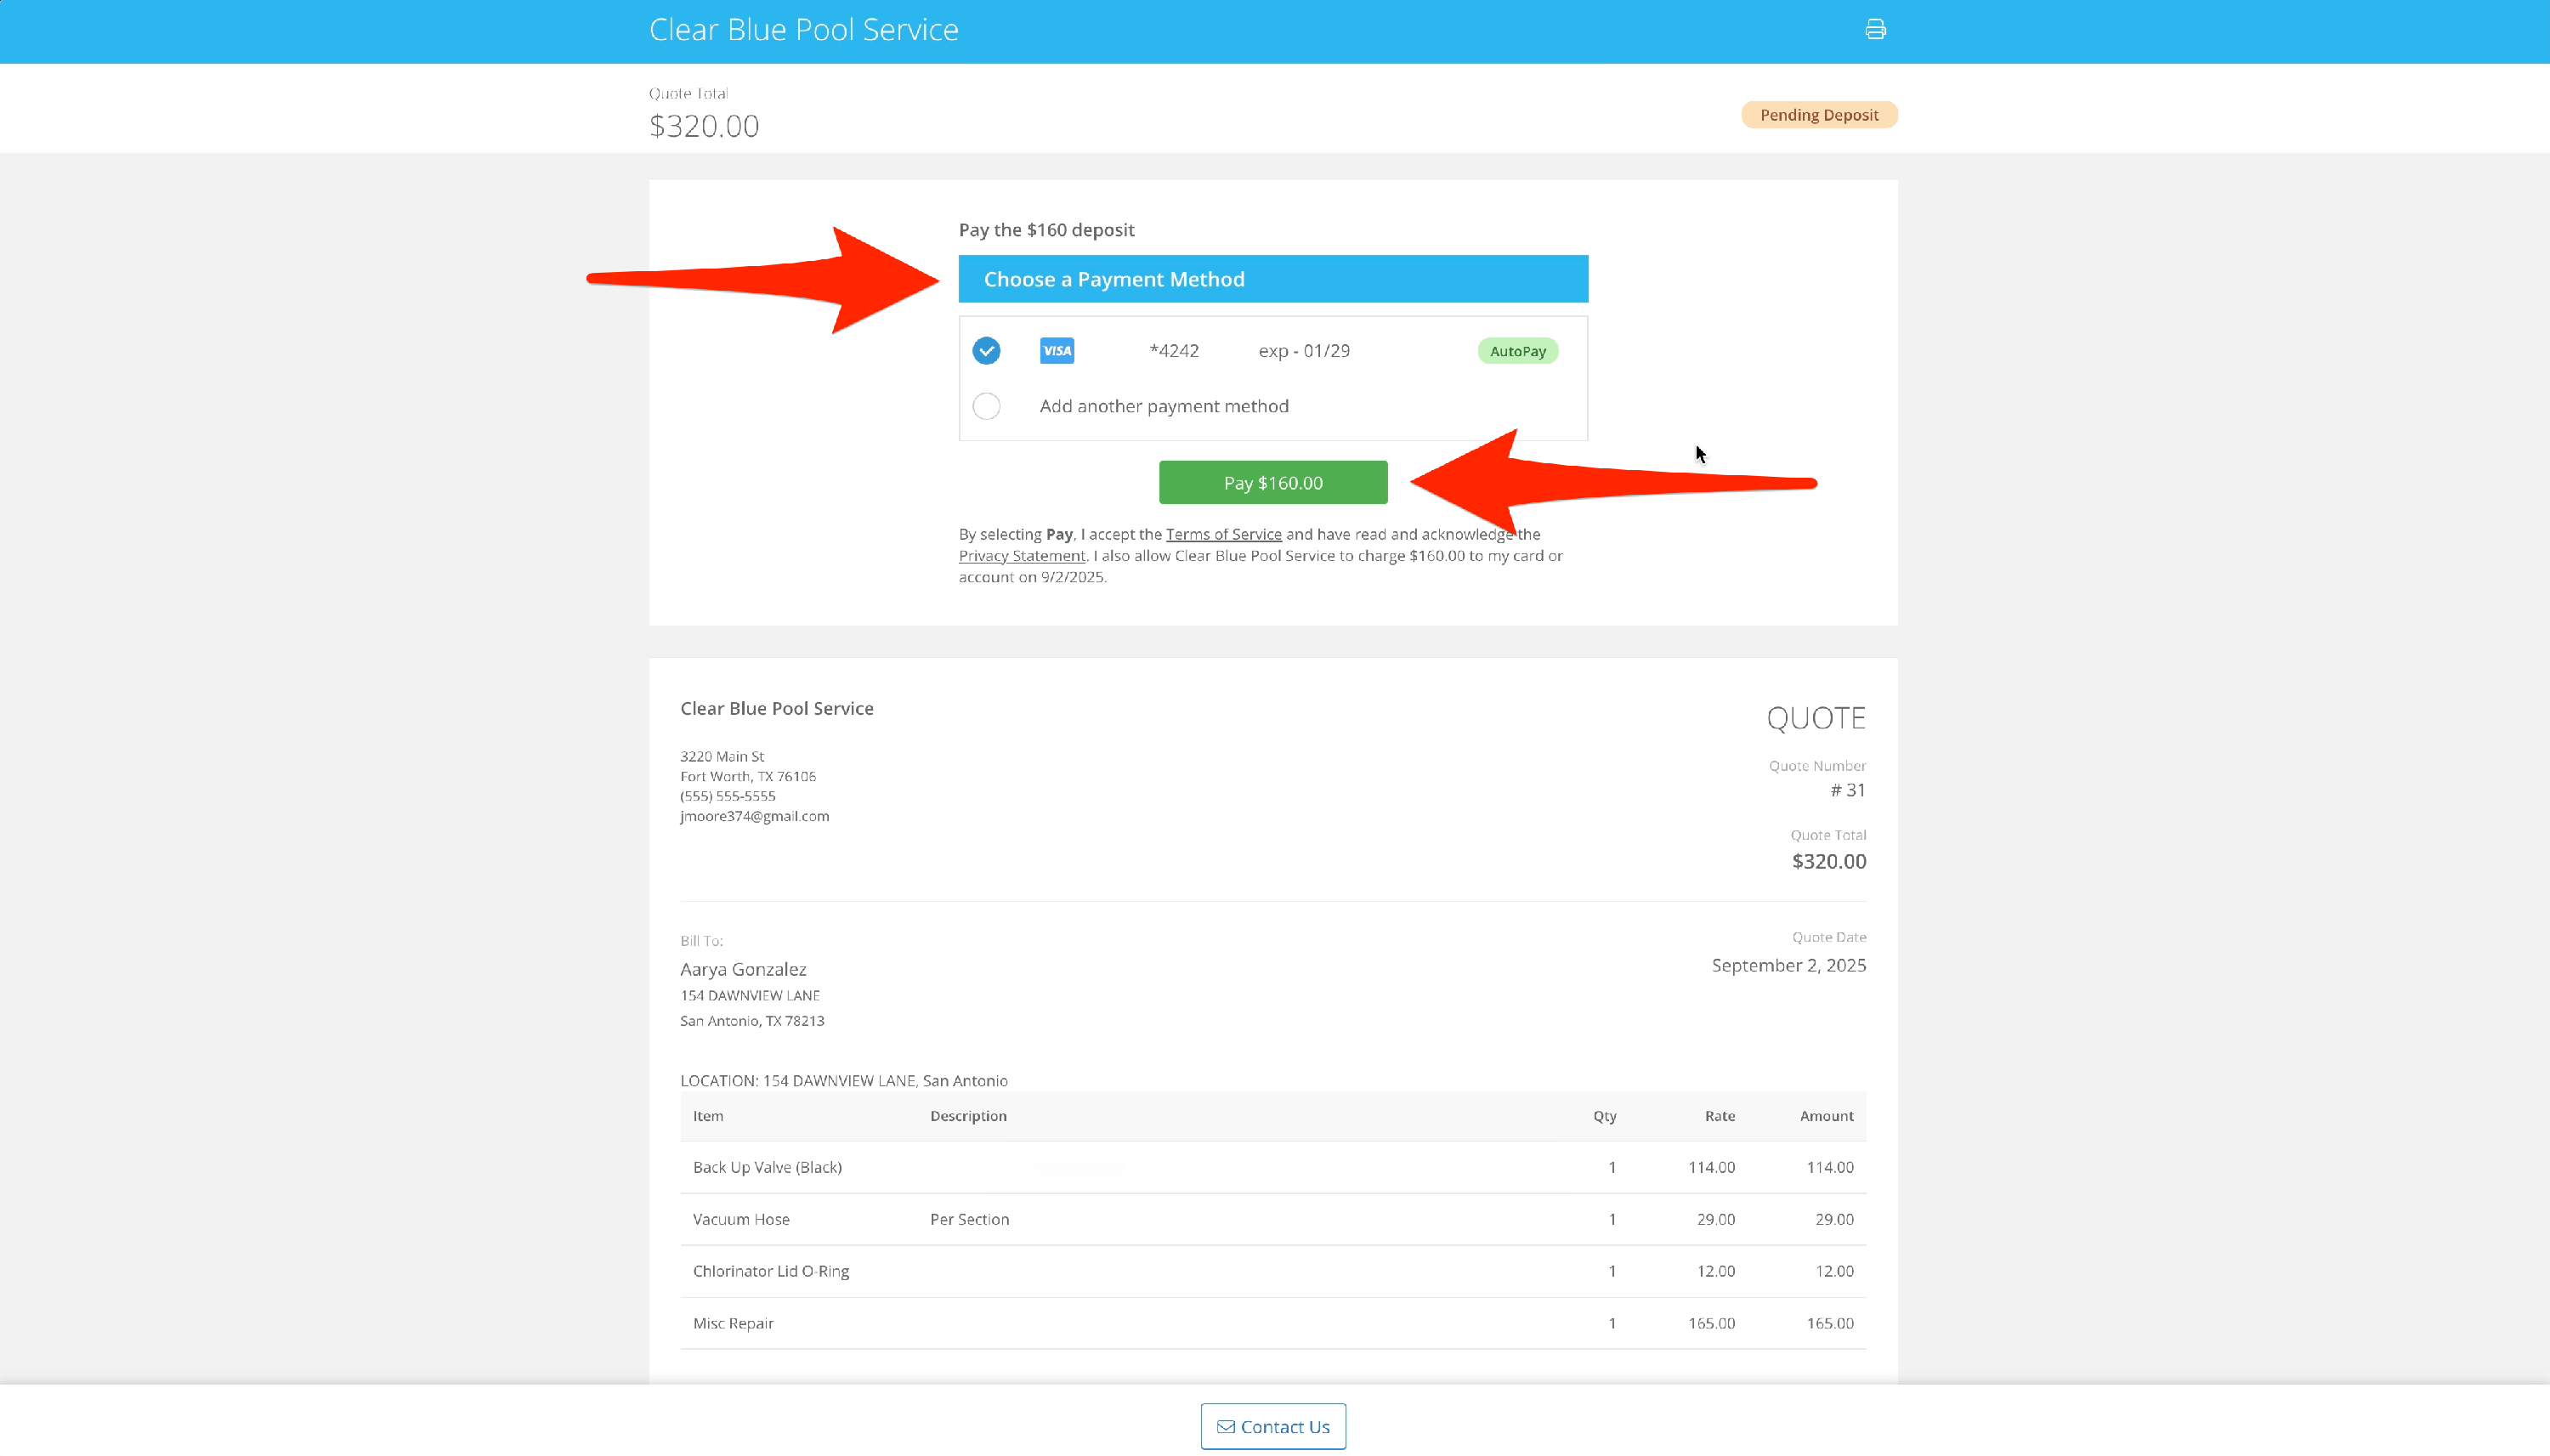
Task: Click the Description column header
Action: coord(968,1116)
